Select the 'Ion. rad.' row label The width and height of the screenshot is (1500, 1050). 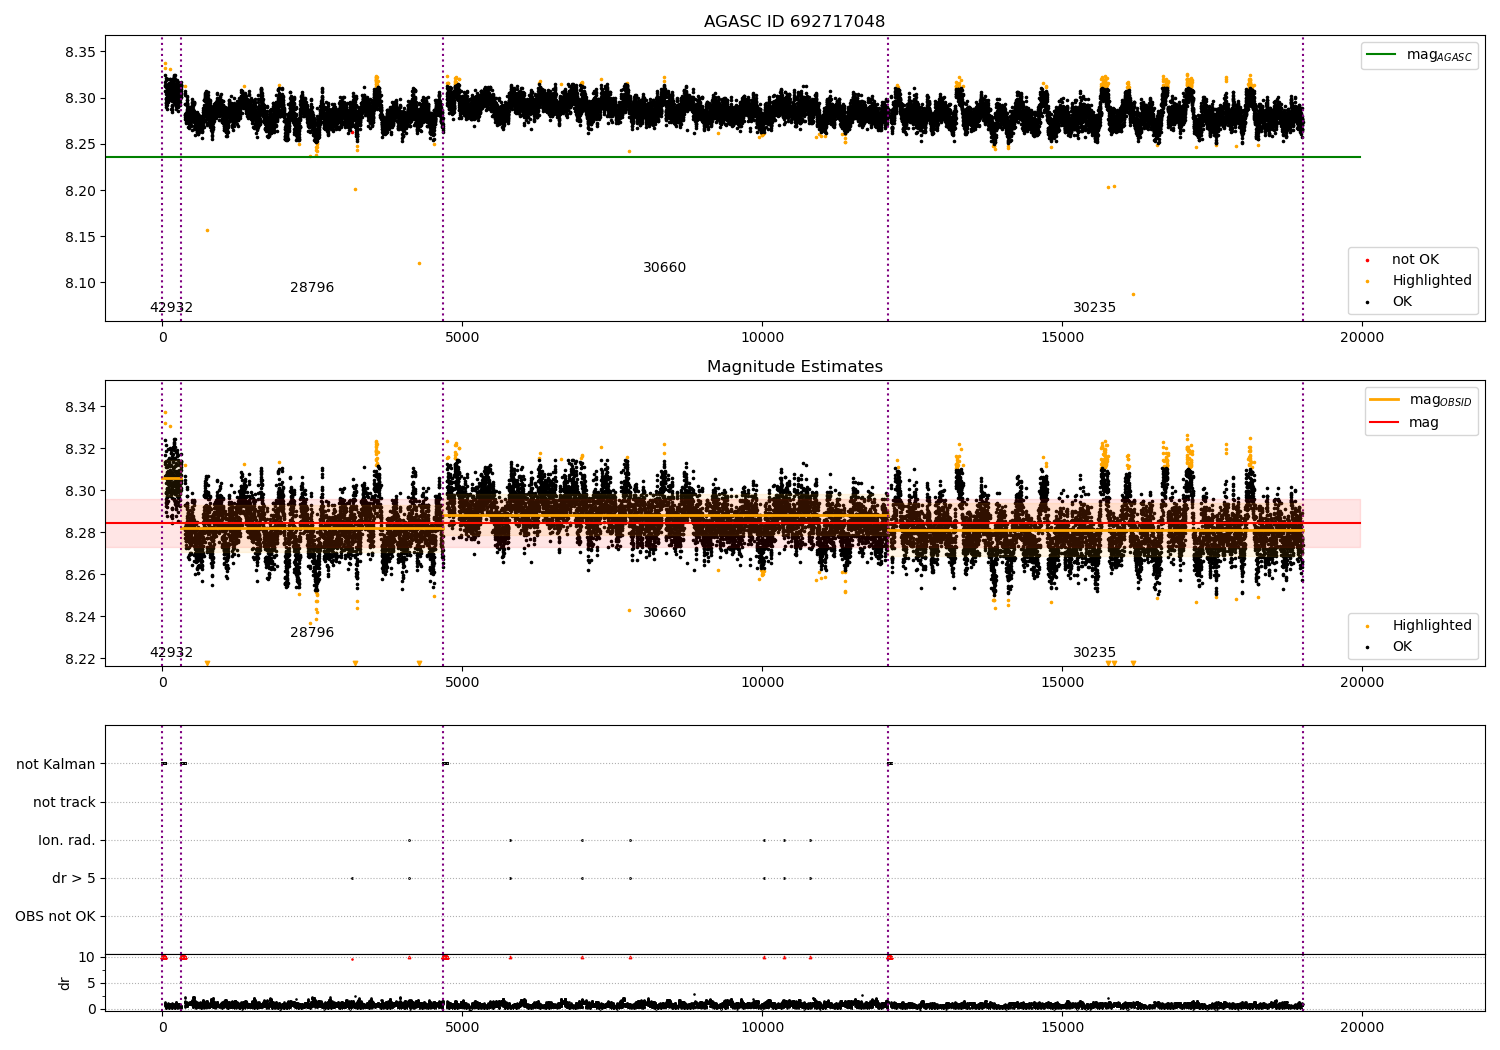(67, 840)
